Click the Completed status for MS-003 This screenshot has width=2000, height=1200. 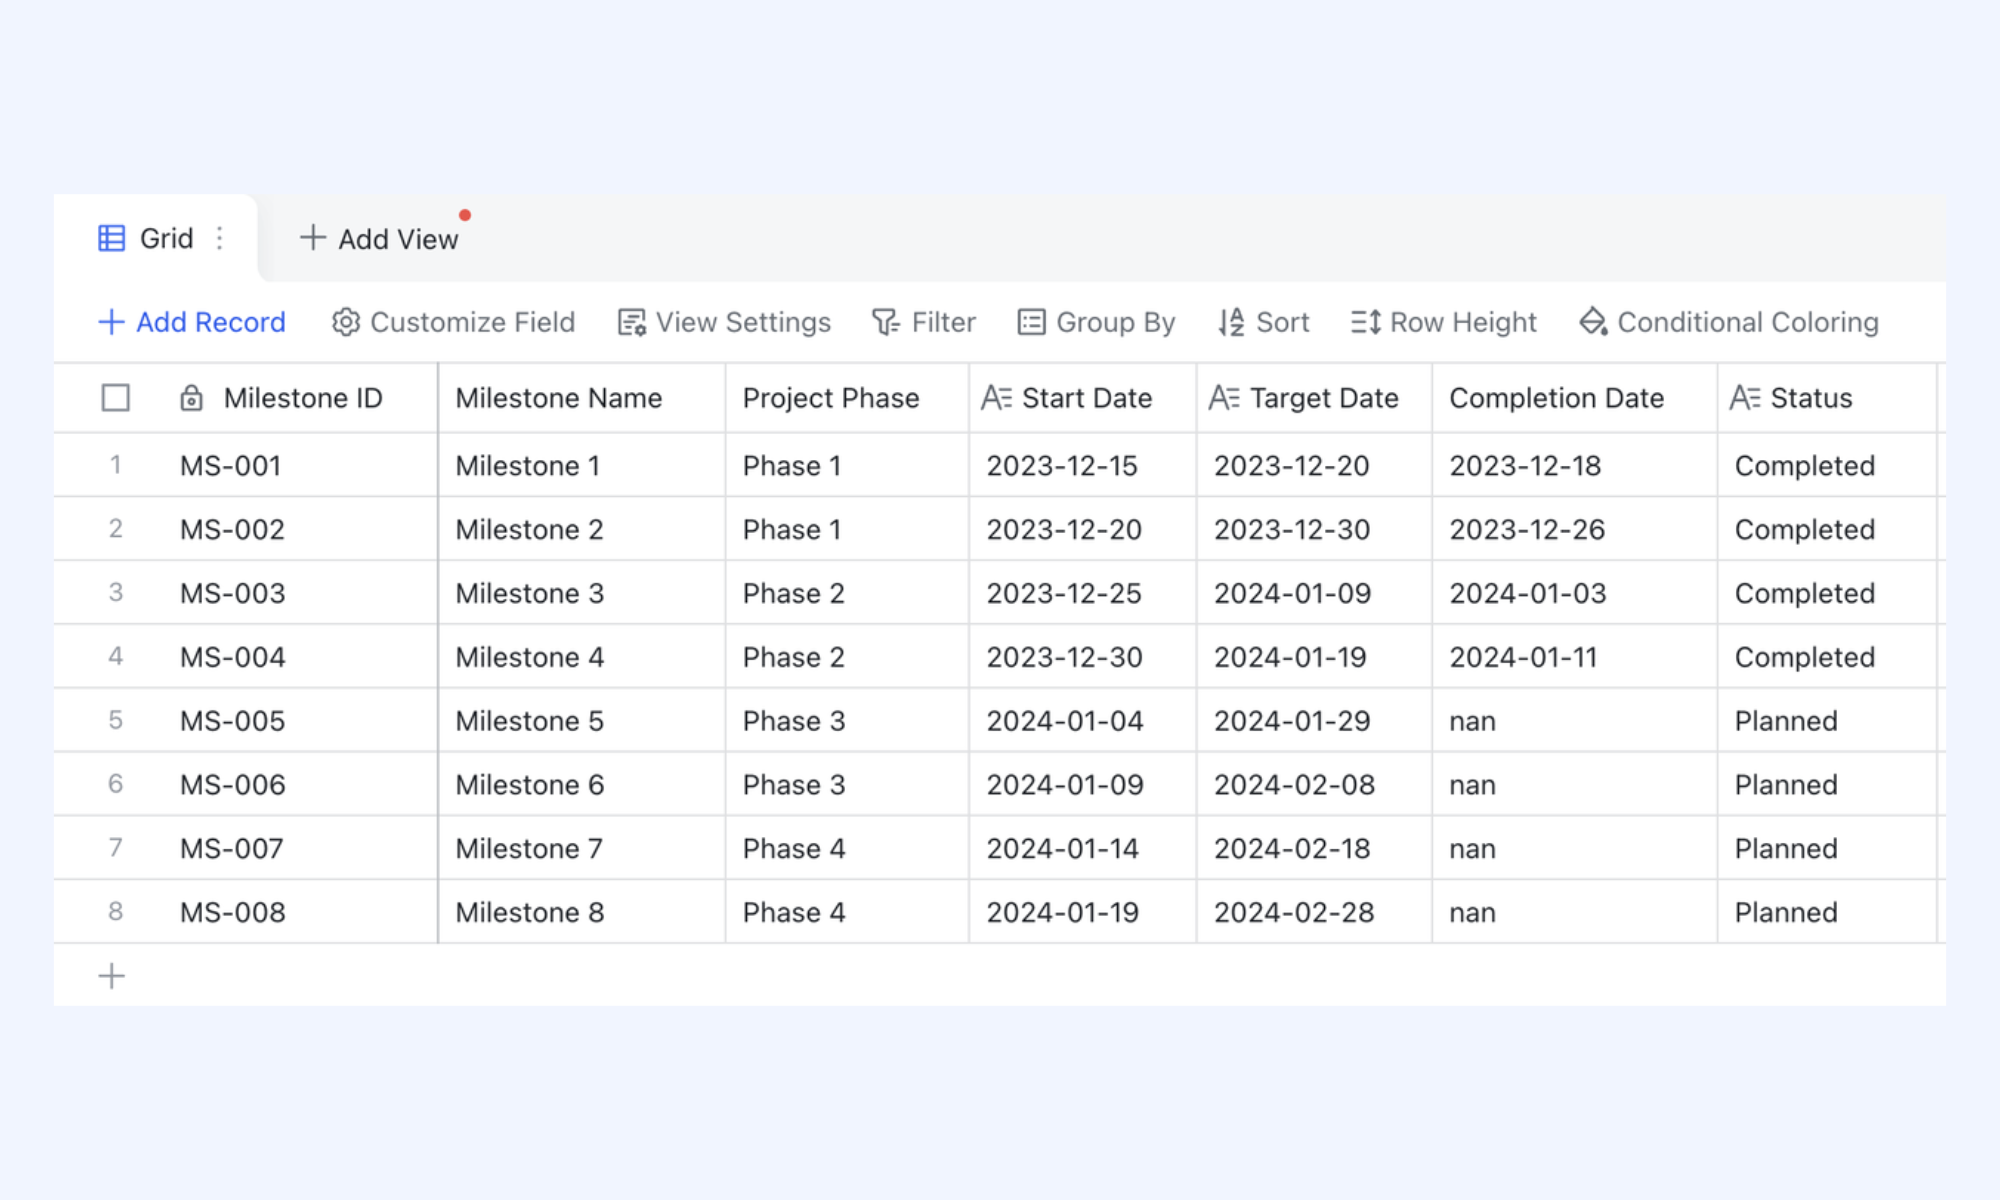coord(1828,593)
